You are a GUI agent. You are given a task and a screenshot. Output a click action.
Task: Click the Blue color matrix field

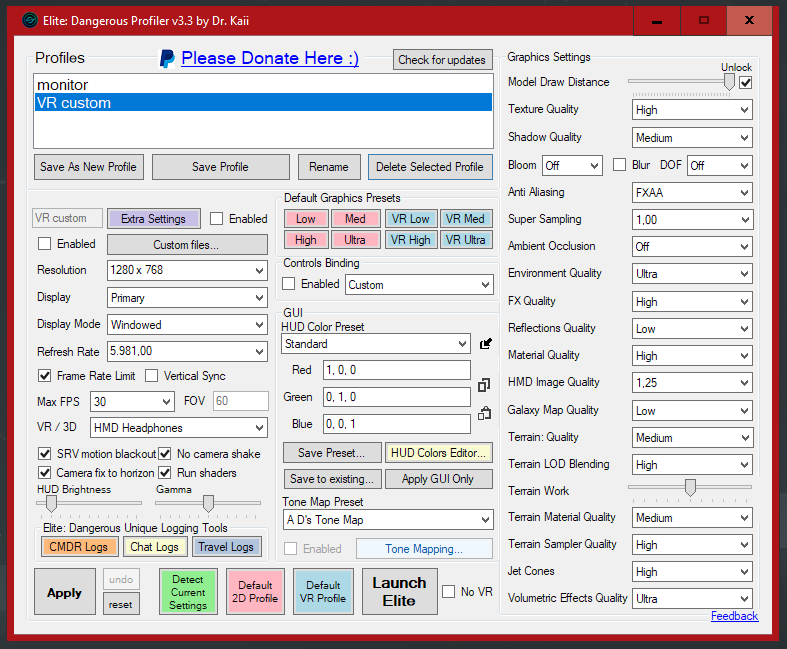coord(397,424)
